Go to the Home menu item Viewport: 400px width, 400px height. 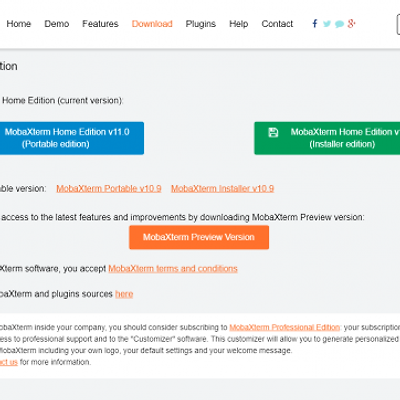[19, 24]
